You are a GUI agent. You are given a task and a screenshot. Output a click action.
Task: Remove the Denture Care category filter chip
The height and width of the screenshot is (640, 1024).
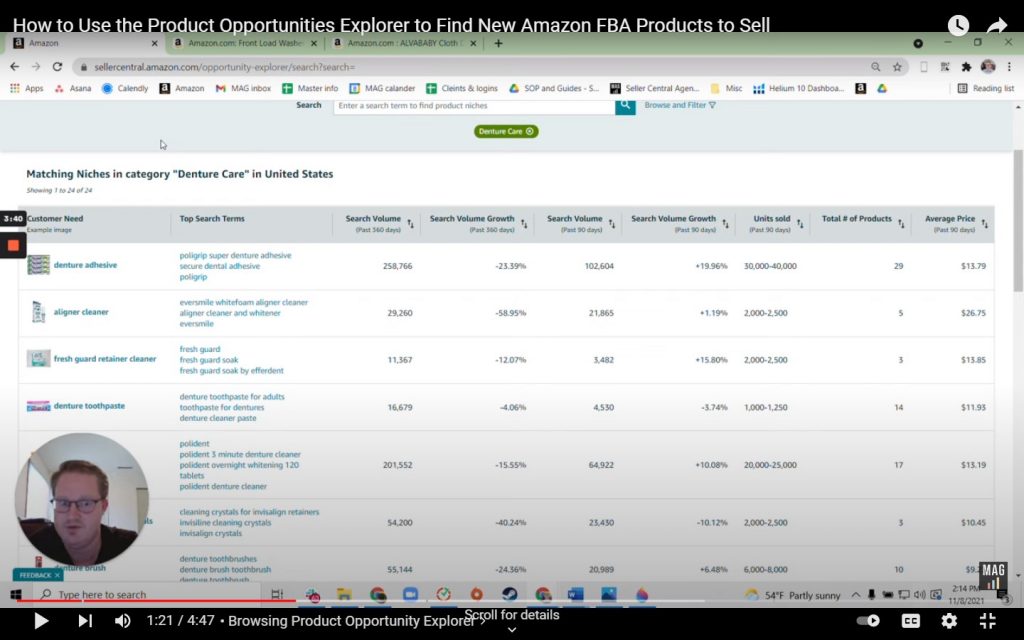click(530, 131)
